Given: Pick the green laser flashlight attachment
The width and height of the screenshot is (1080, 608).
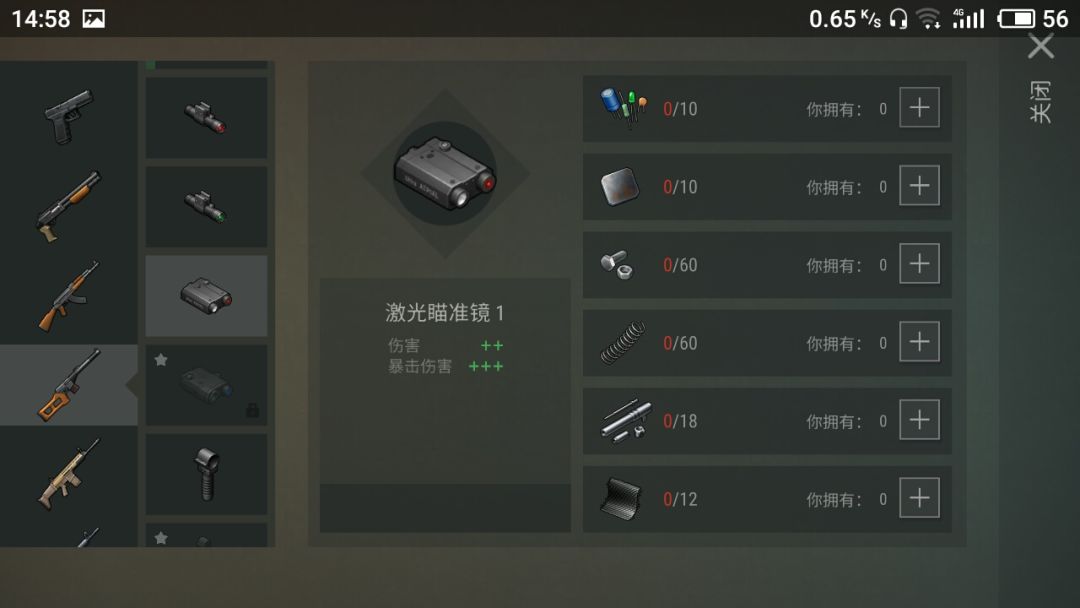Looking at the screenshot, I should 206,207.
